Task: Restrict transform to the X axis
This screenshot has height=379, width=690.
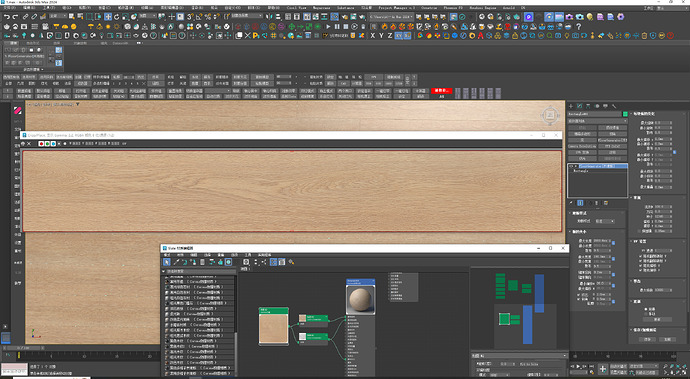Action: (x=372, y=36)
